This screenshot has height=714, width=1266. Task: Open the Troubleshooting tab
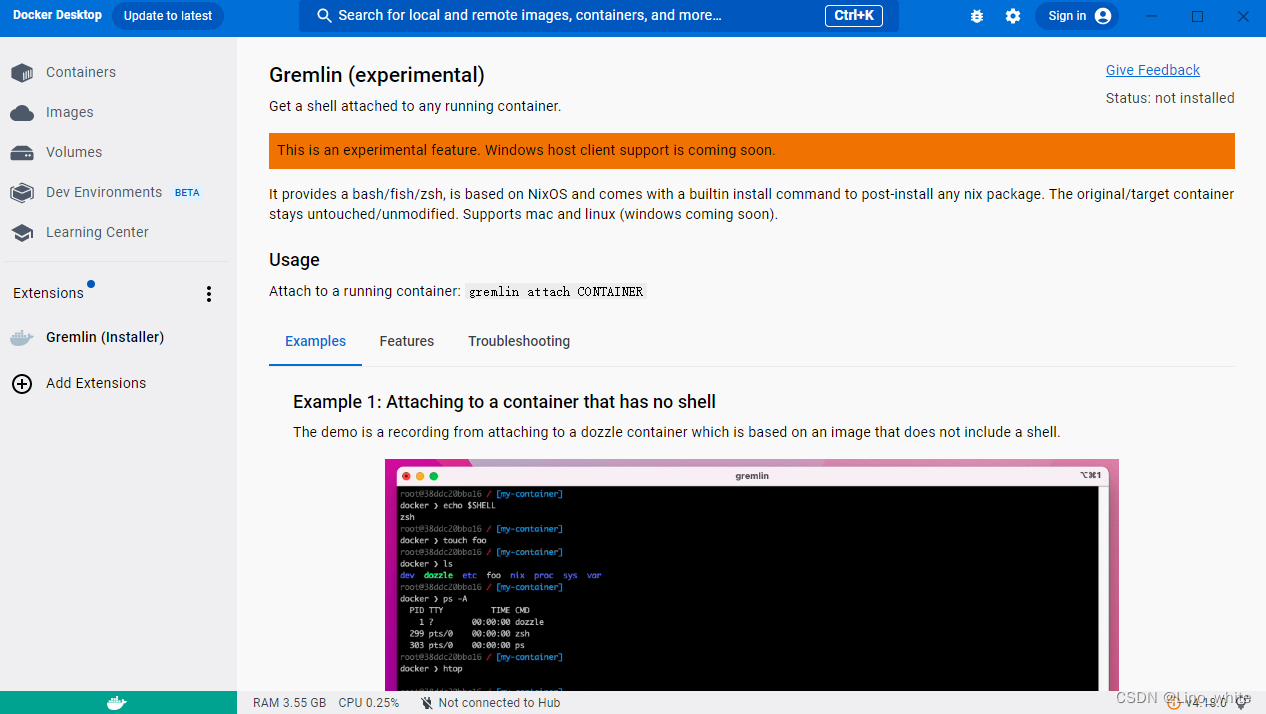pyautogui.click(x=519, y=341)
